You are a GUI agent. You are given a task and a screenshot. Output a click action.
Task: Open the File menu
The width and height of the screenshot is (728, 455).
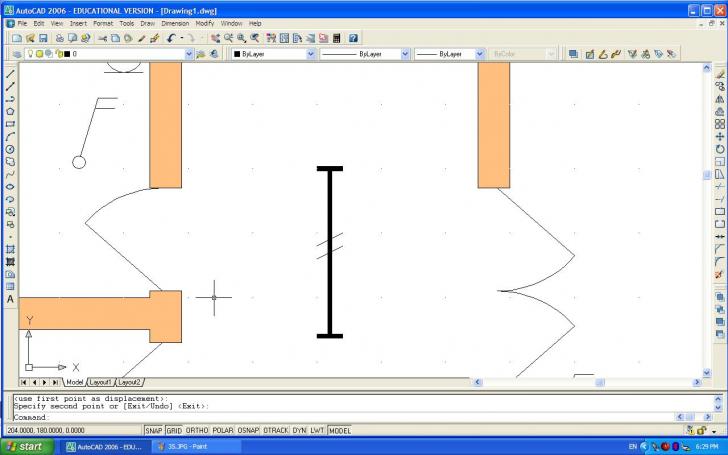coord(22,23)
